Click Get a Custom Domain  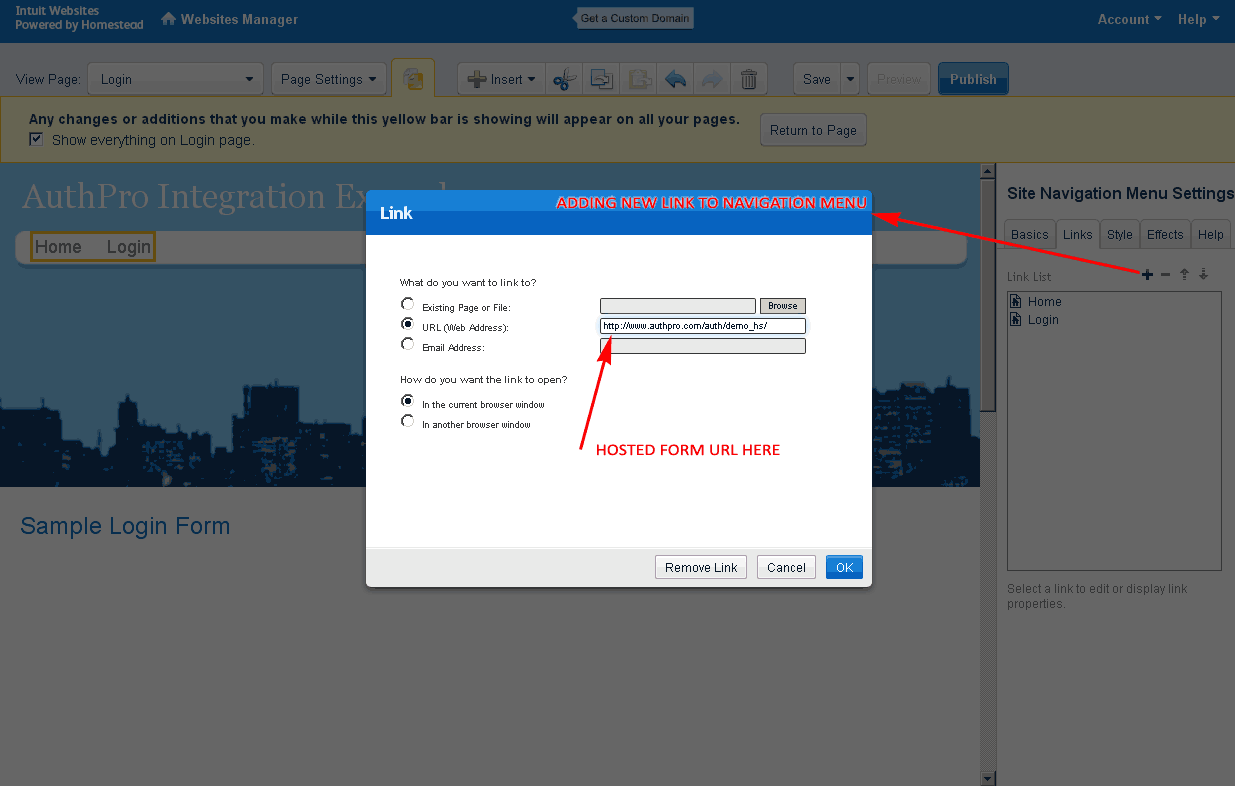click(635, 18)
